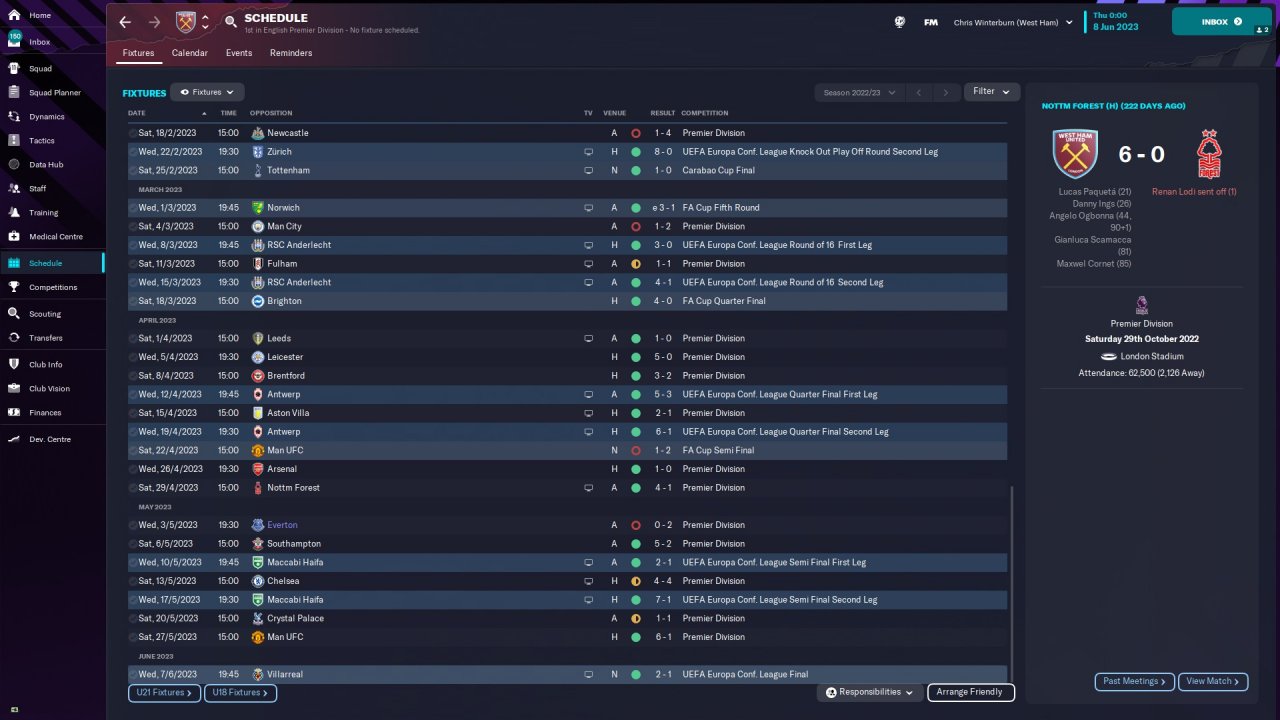Image resolution: width=1280 pixels, height=720 pixels.
Task: Switch to the Calendar tab
Action: coord(190,53)
